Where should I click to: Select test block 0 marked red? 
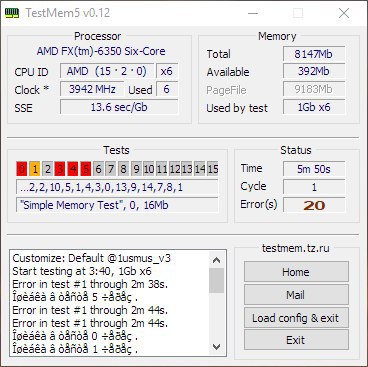[22, 169]
